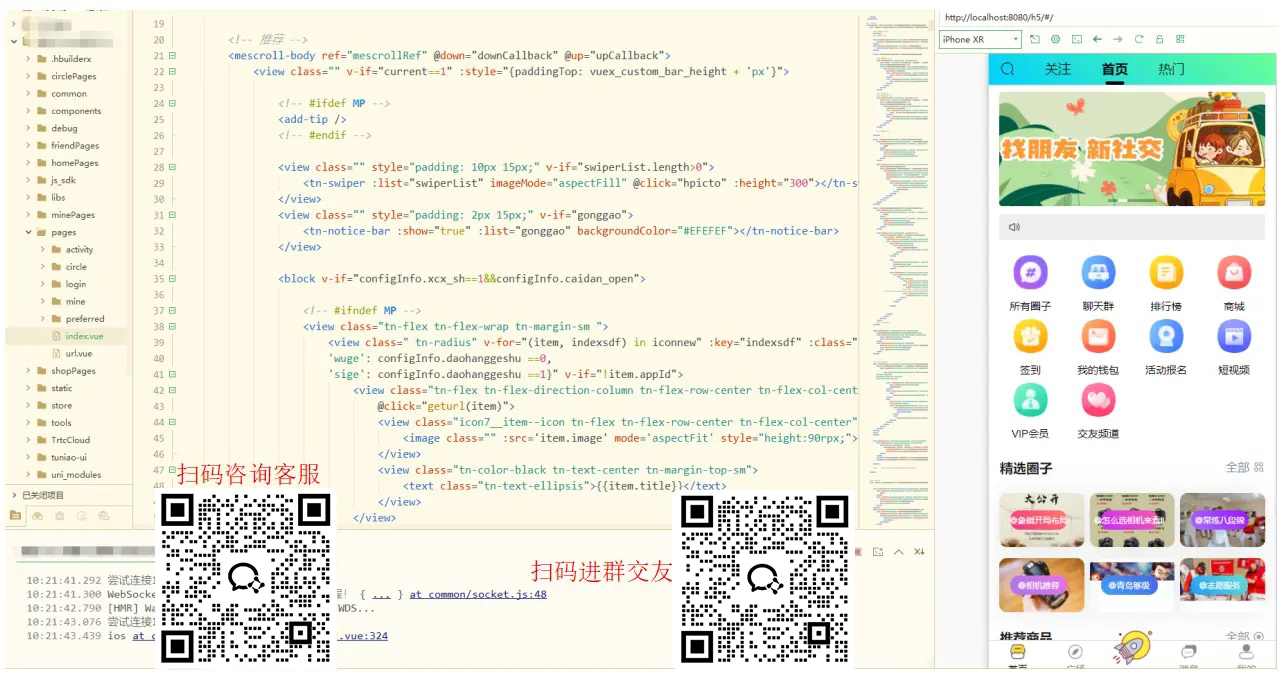The image size is (1279, 676).
Task: Open the 所有圈子 icon
Action: [x=1030, y=273]
